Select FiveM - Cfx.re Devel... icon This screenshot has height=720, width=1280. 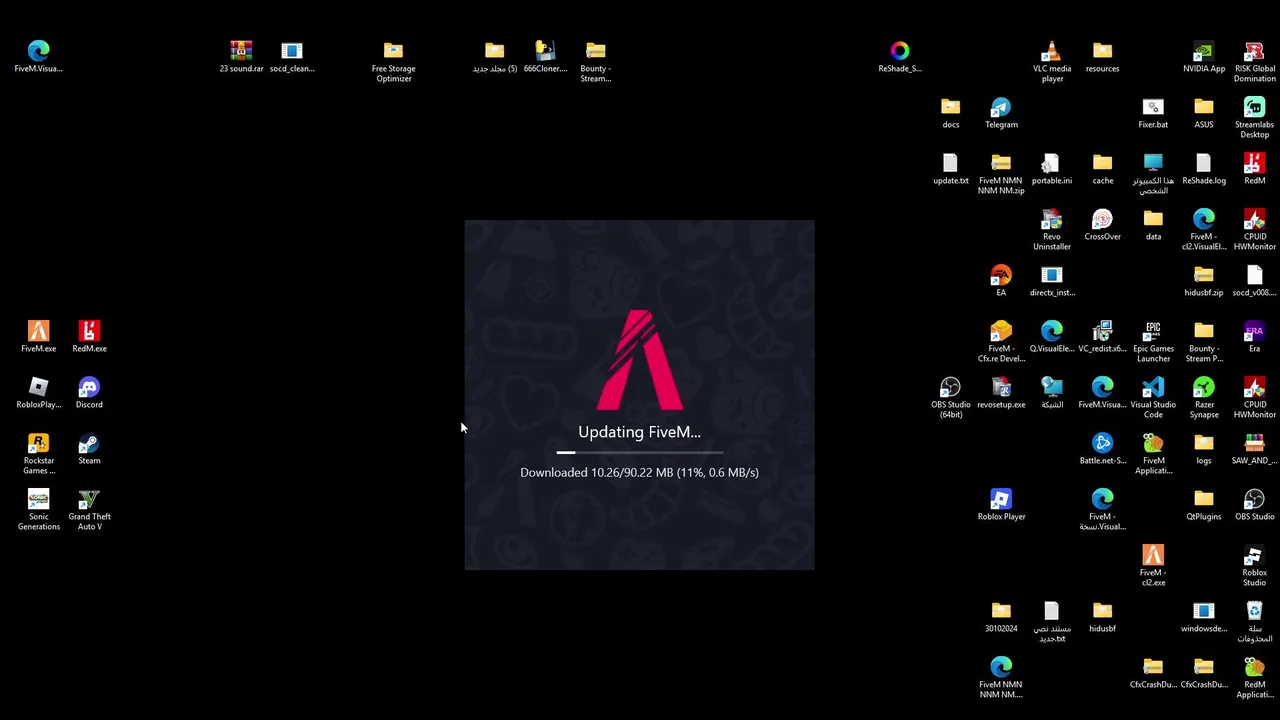click(x=1001, y=341)
